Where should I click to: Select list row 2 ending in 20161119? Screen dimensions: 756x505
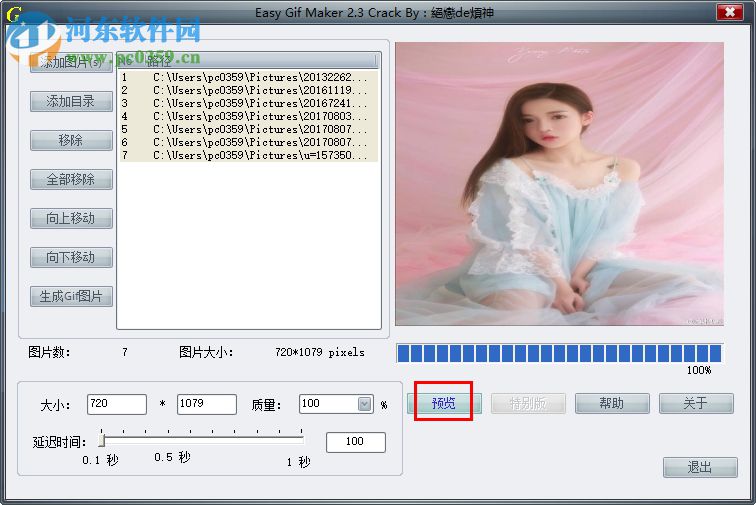point(249,90)
